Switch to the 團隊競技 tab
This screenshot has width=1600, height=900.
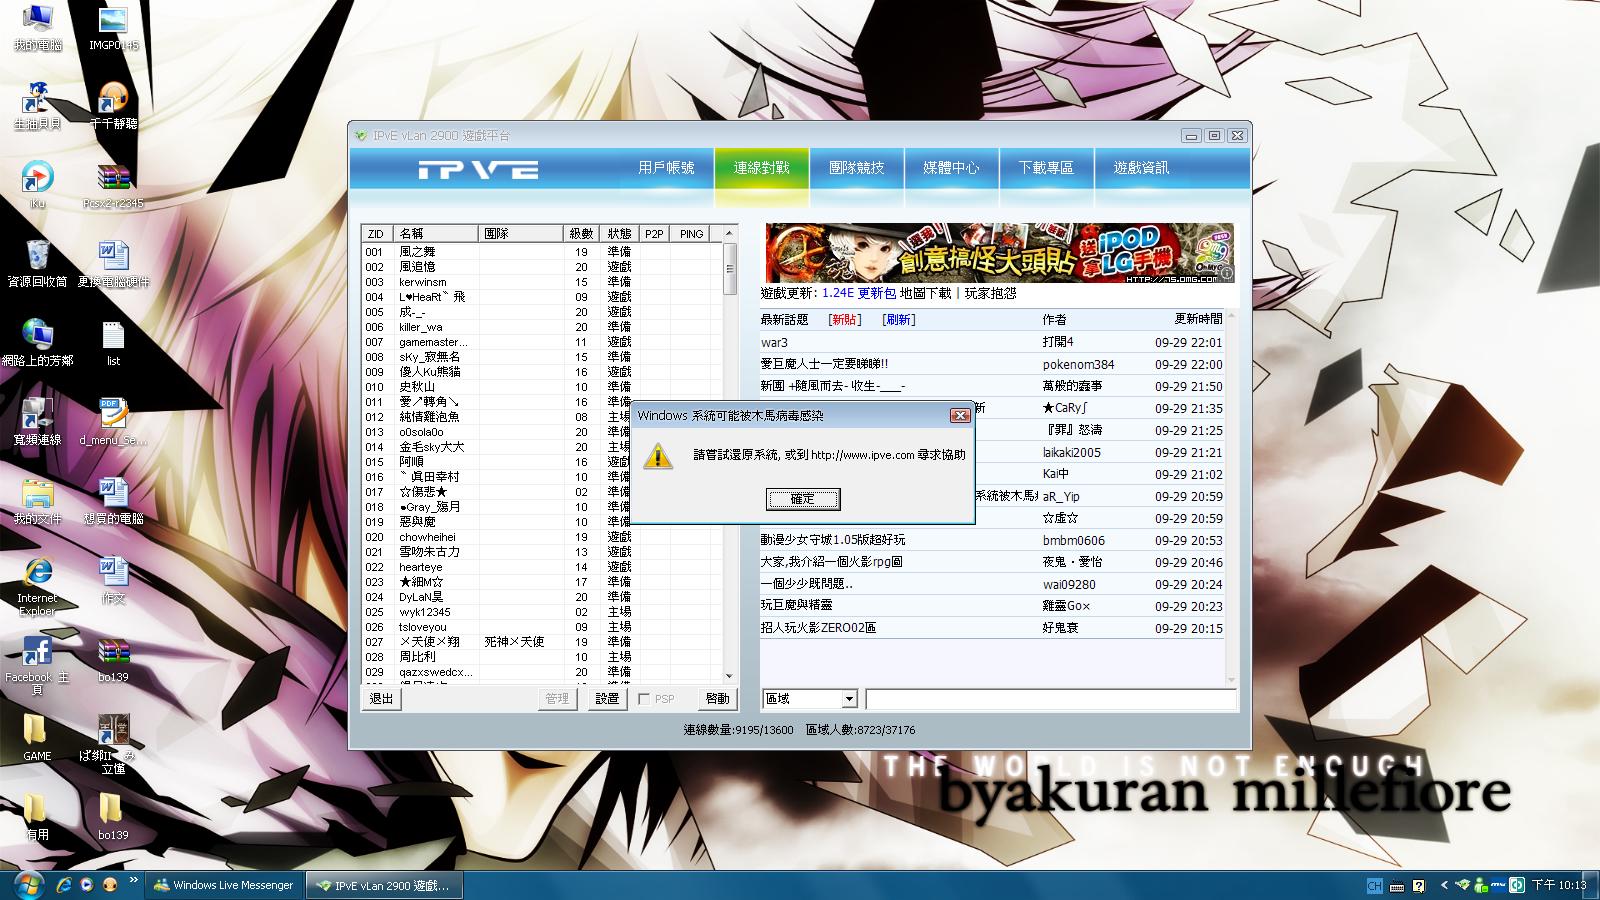click(x=856, y=168)
